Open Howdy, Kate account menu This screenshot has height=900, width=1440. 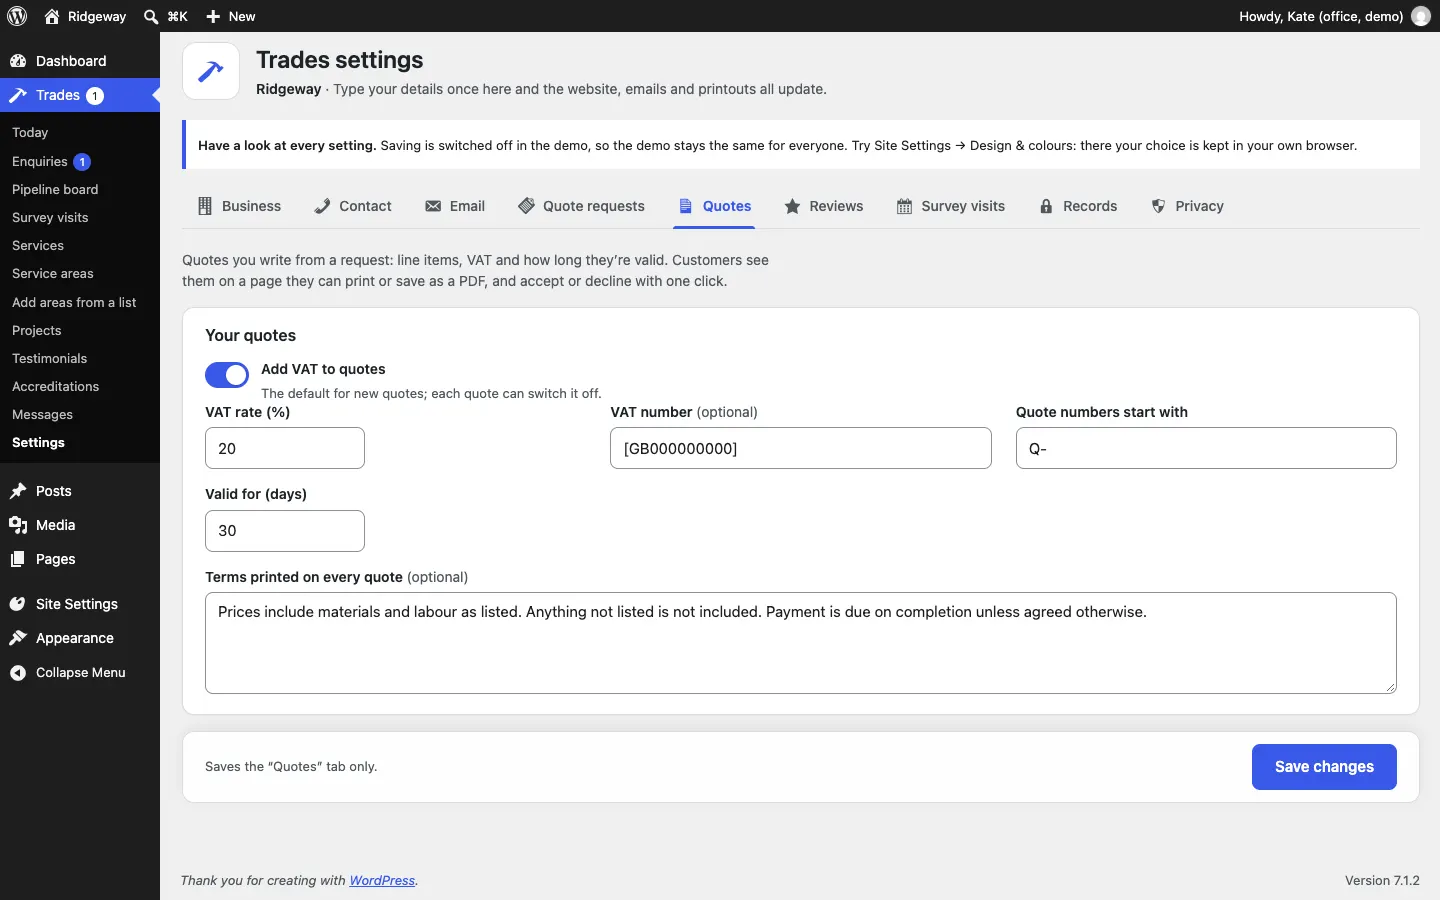[x=1334, y=16]
